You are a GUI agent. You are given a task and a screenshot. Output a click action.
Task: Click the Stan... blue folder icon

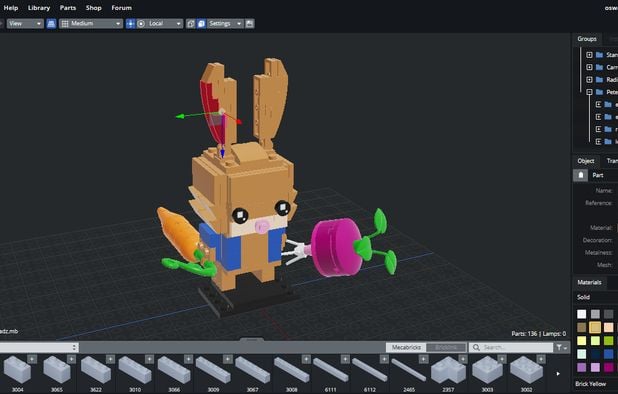tap(599, 55)
